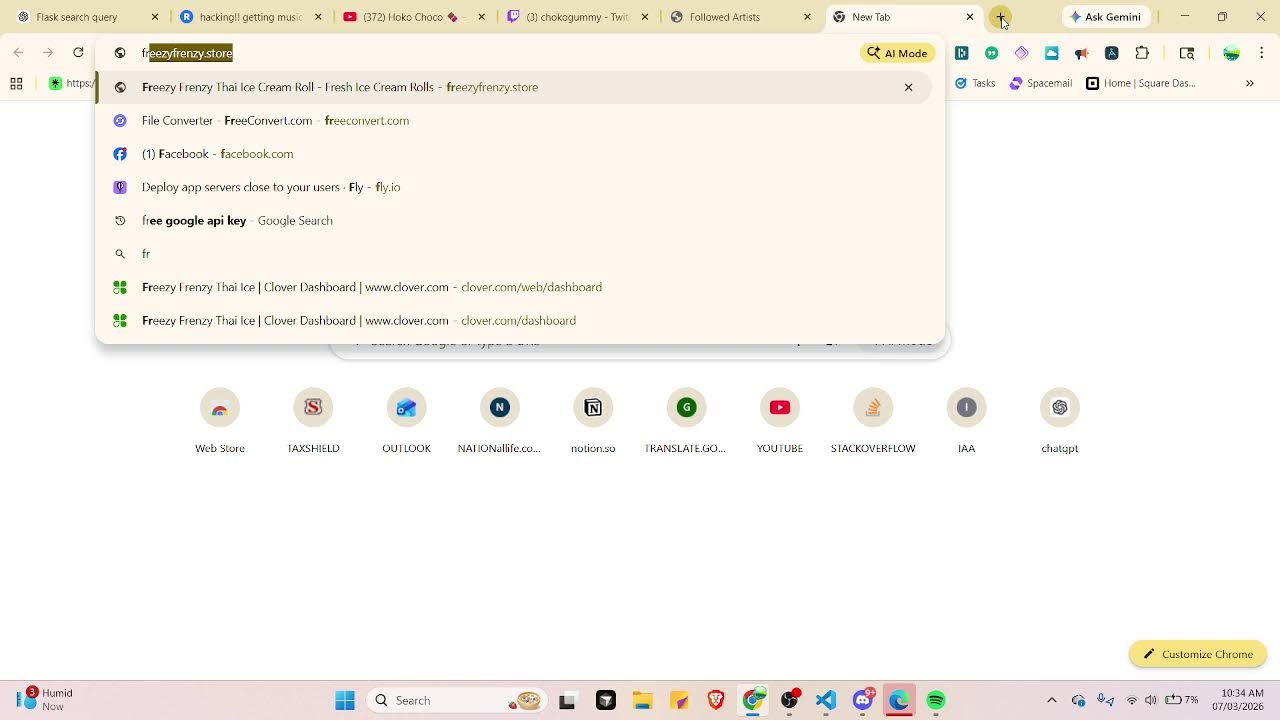The width and height of the screenshot is (1280, 720).
Task: Remove the freezyfrenzy.store suggestion with X
Action: click(908, 87)
